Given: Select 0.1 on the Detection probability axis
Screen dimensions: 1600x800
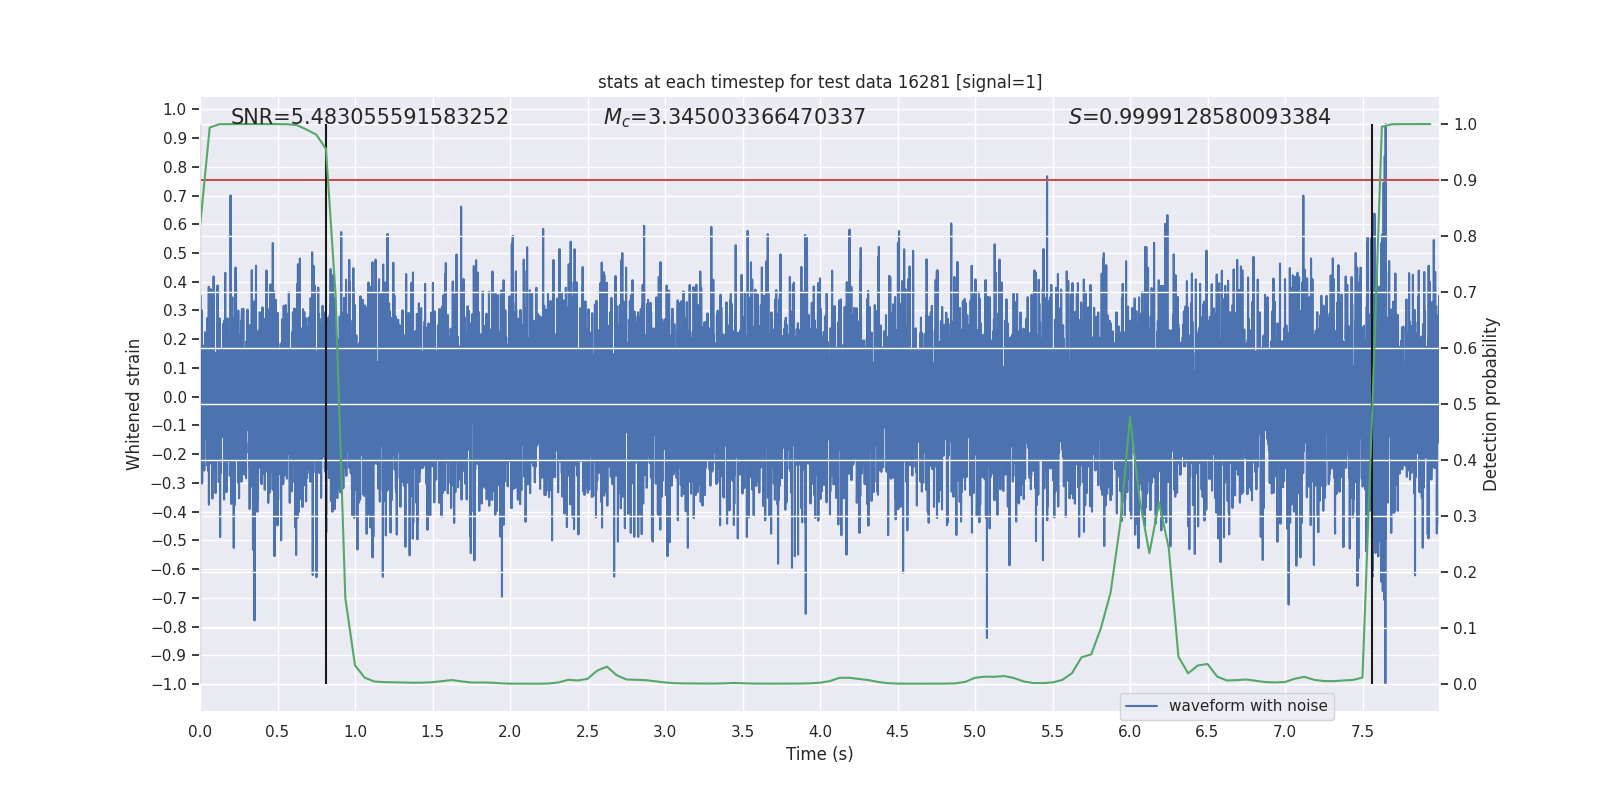Looking at the screenshot, I should click(1465, 629).
